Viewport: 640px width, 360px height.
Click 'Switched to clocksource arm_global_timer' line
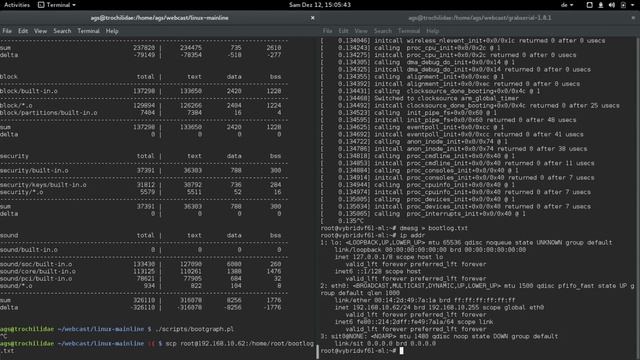coord(420,98)
